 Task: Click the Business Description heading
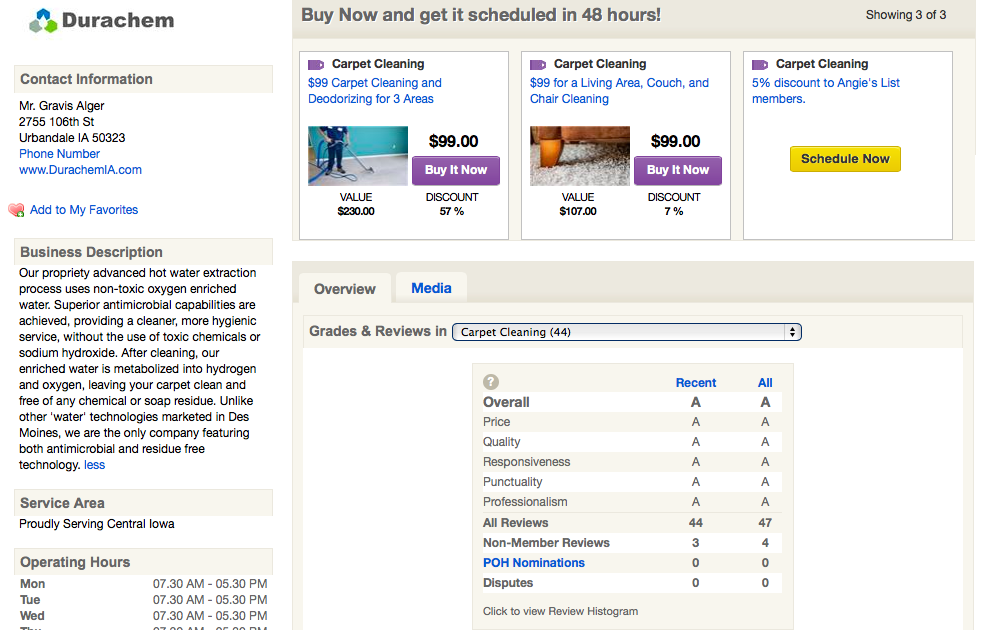point(91,252)
